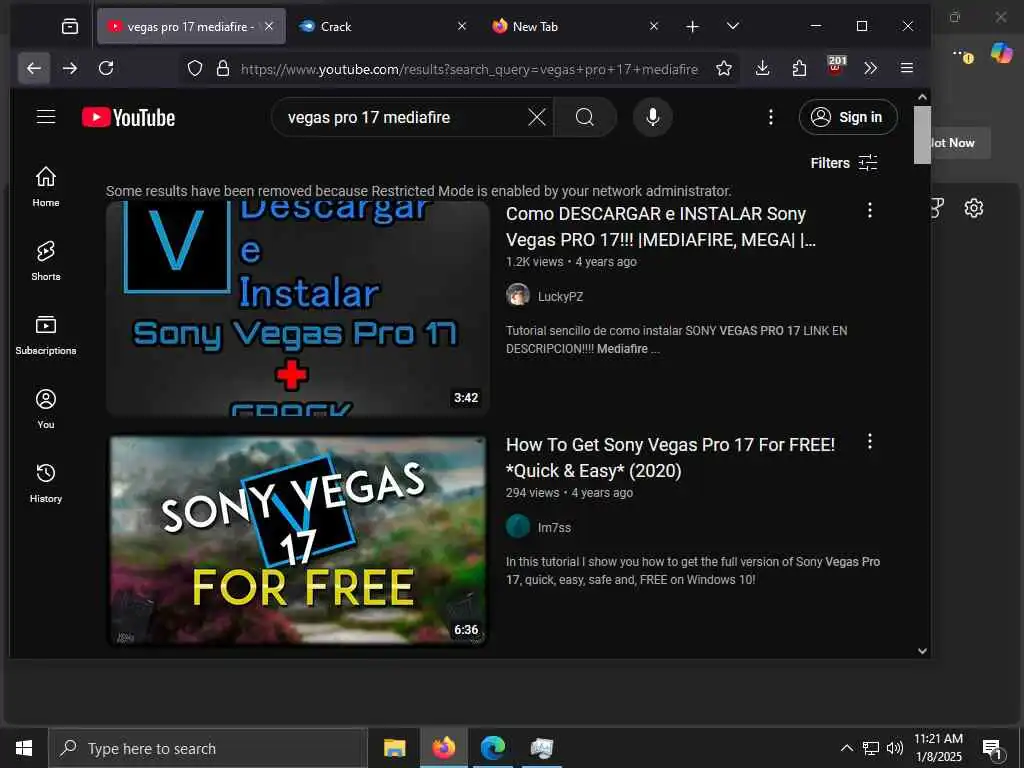Open Firefox downloads panel
This screenshot has width=1024, height=768.
(x=762, y=68)
